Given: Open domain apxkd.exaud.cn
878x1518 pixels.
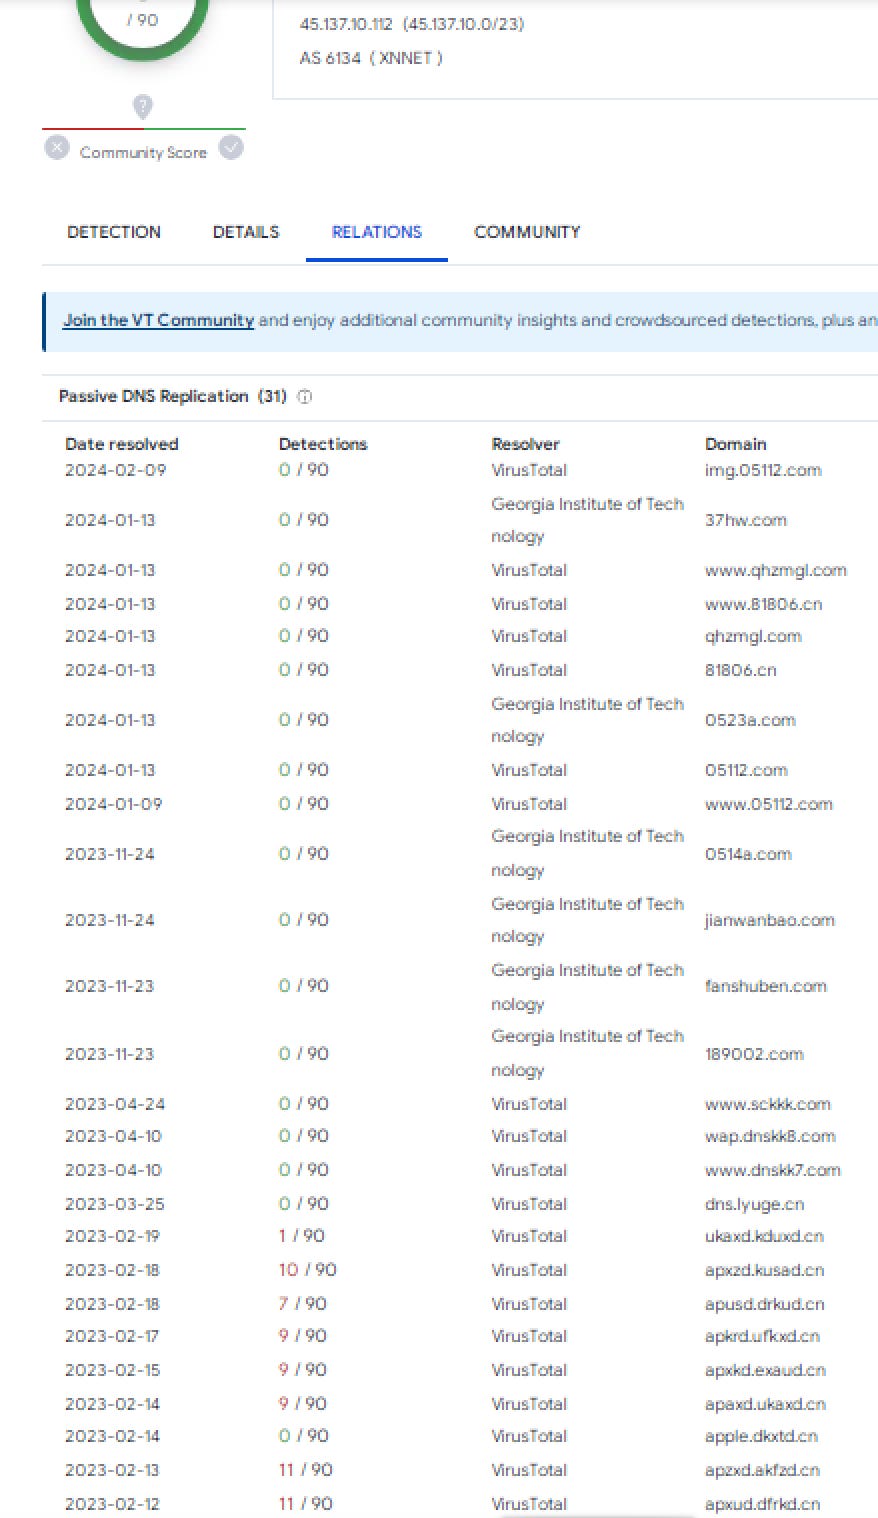Looking at the screenshot, I should pos(766,1370).
